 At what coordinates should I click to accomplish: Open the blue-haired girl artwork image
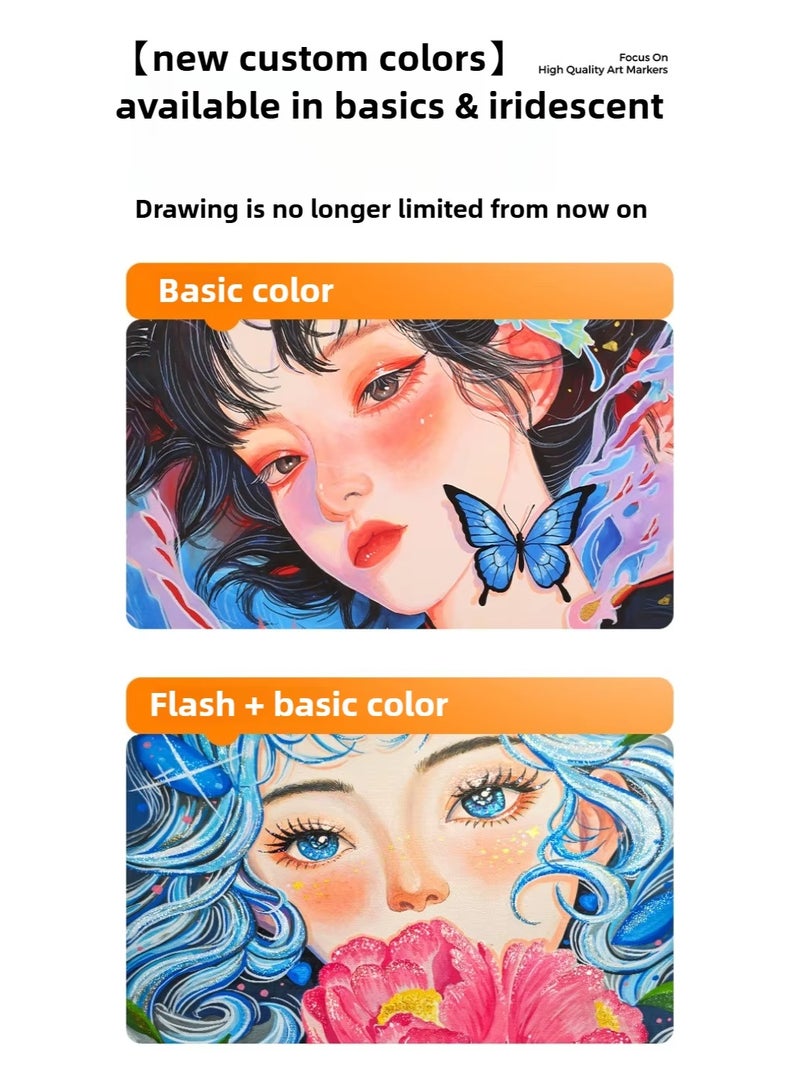pos(400,888)
